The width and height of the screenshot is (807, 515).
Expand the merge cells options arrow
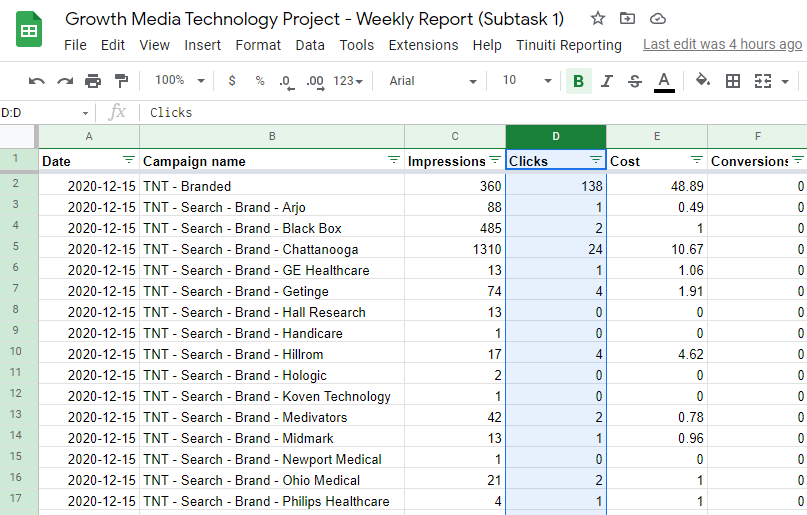click(x=785, y=81)
